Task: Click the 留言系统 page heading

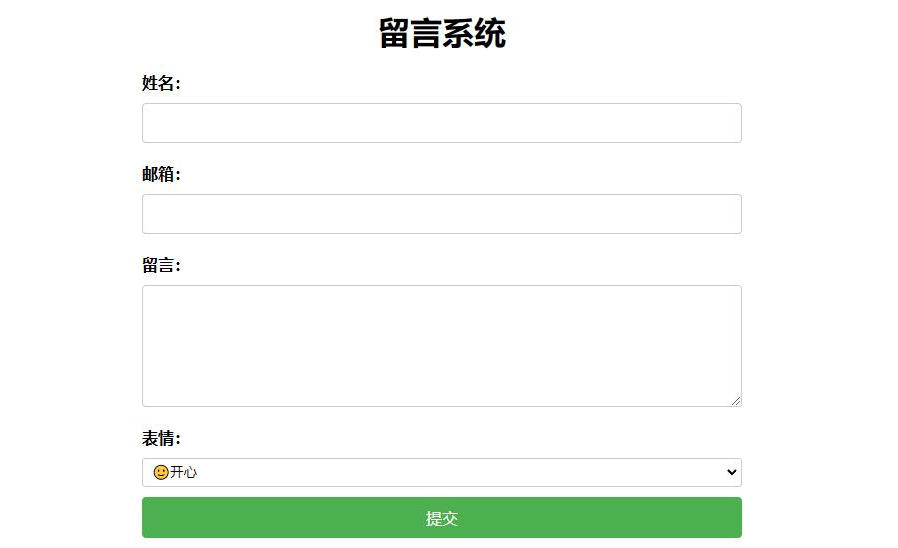Action: coord(442,34)
